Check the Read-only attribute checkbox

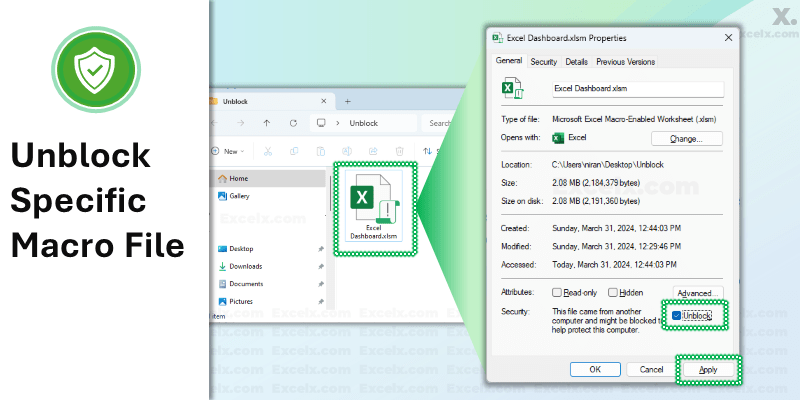[x=557, y=293]
